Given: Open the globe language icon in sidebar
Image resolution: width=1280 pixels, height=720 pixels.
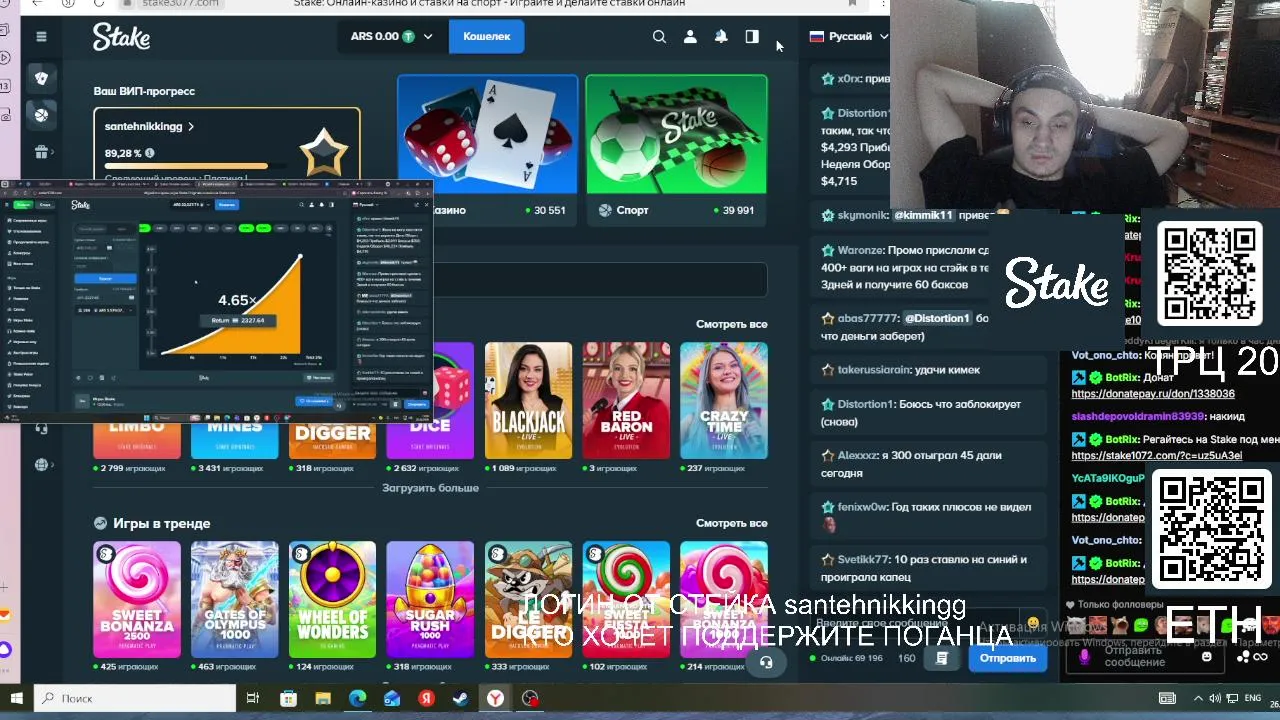Looking at the screenshot, I should coord(41,464).
